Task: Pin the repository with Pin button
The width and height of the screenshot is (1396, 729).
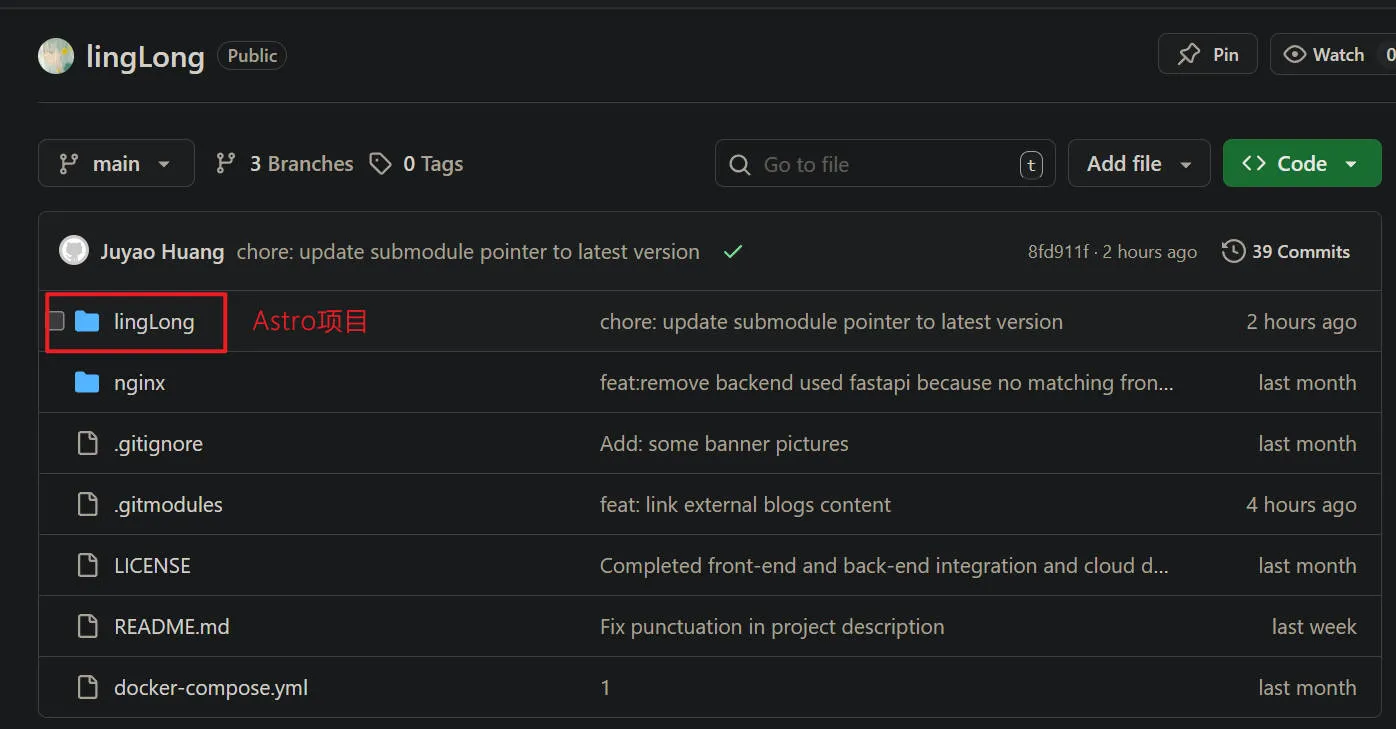Action: coord(1208,55)
